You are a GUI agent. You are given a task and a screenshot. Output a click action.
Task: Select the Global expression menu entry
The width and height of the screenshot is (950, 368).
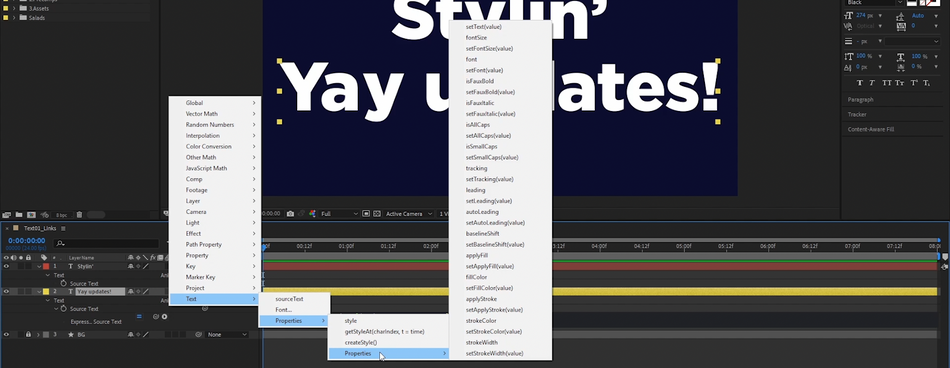tap(215, 103)
